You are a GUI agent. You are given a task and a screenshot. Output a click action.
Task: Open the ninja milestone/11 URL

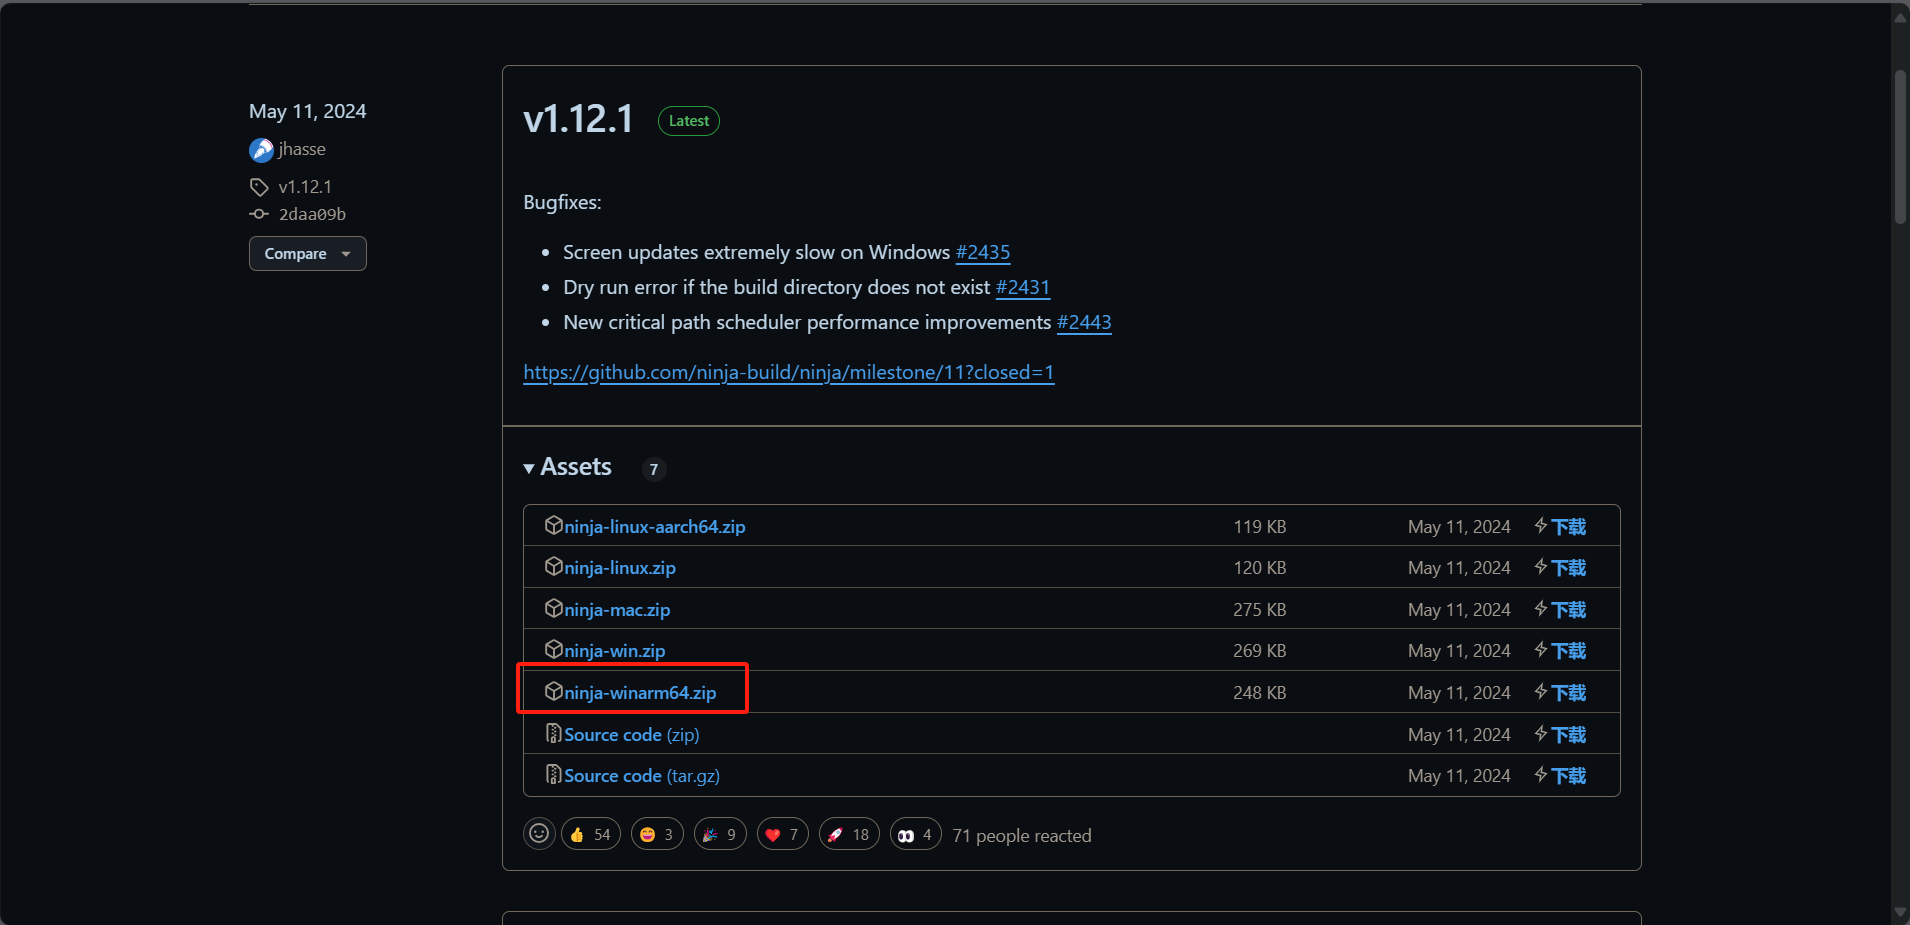click(x=789, y=373)
